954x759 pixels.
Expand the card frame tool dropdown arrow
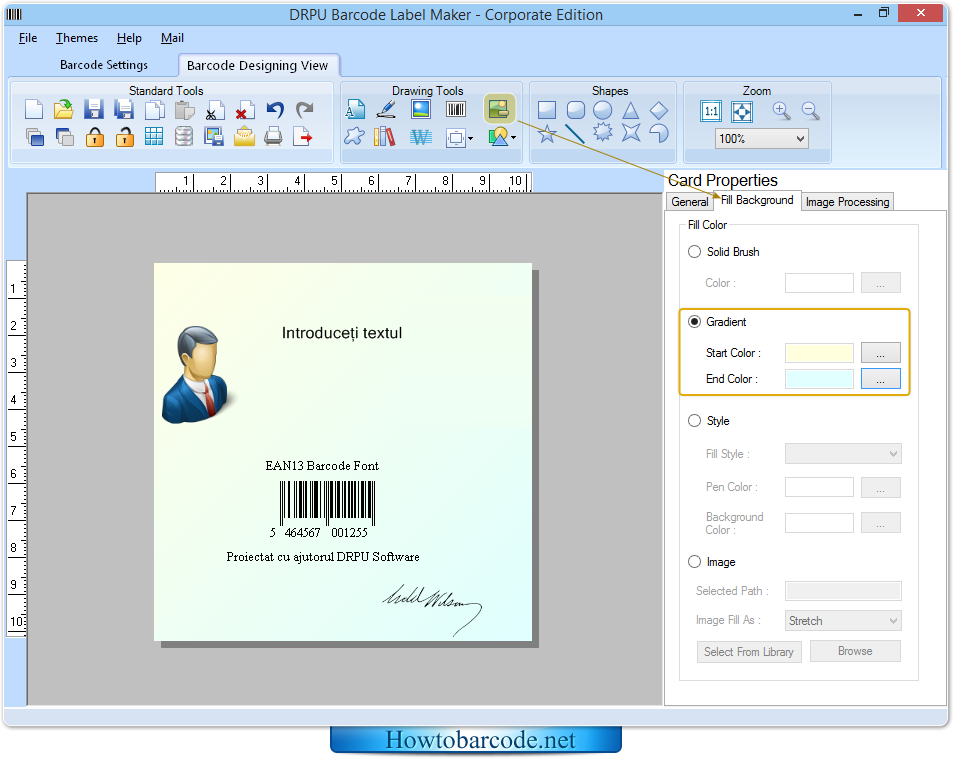471,138
